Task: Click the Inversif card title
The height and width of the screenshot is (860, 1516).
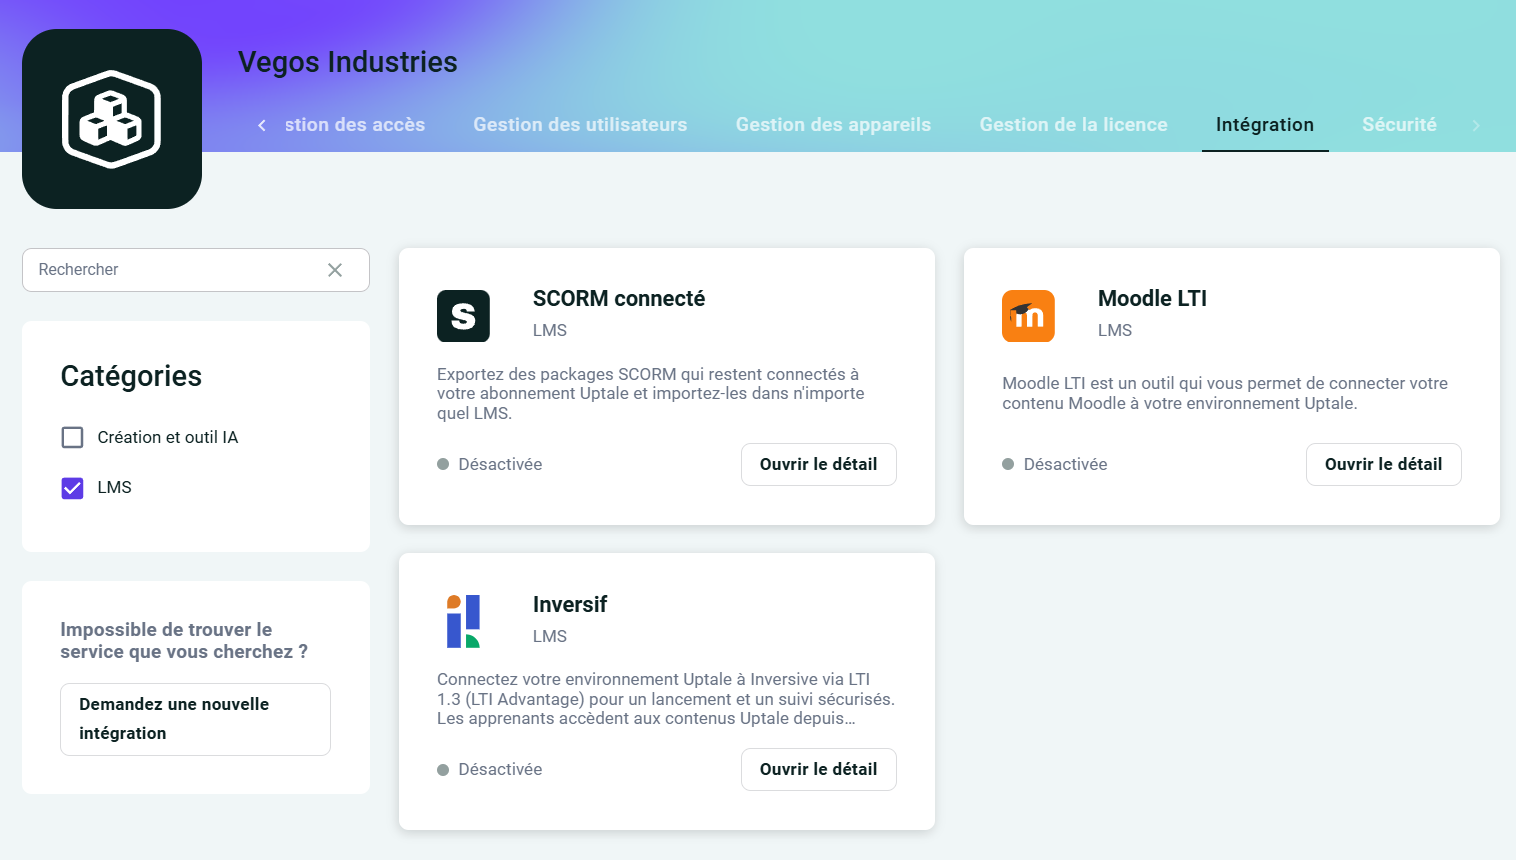Action: 570,604
